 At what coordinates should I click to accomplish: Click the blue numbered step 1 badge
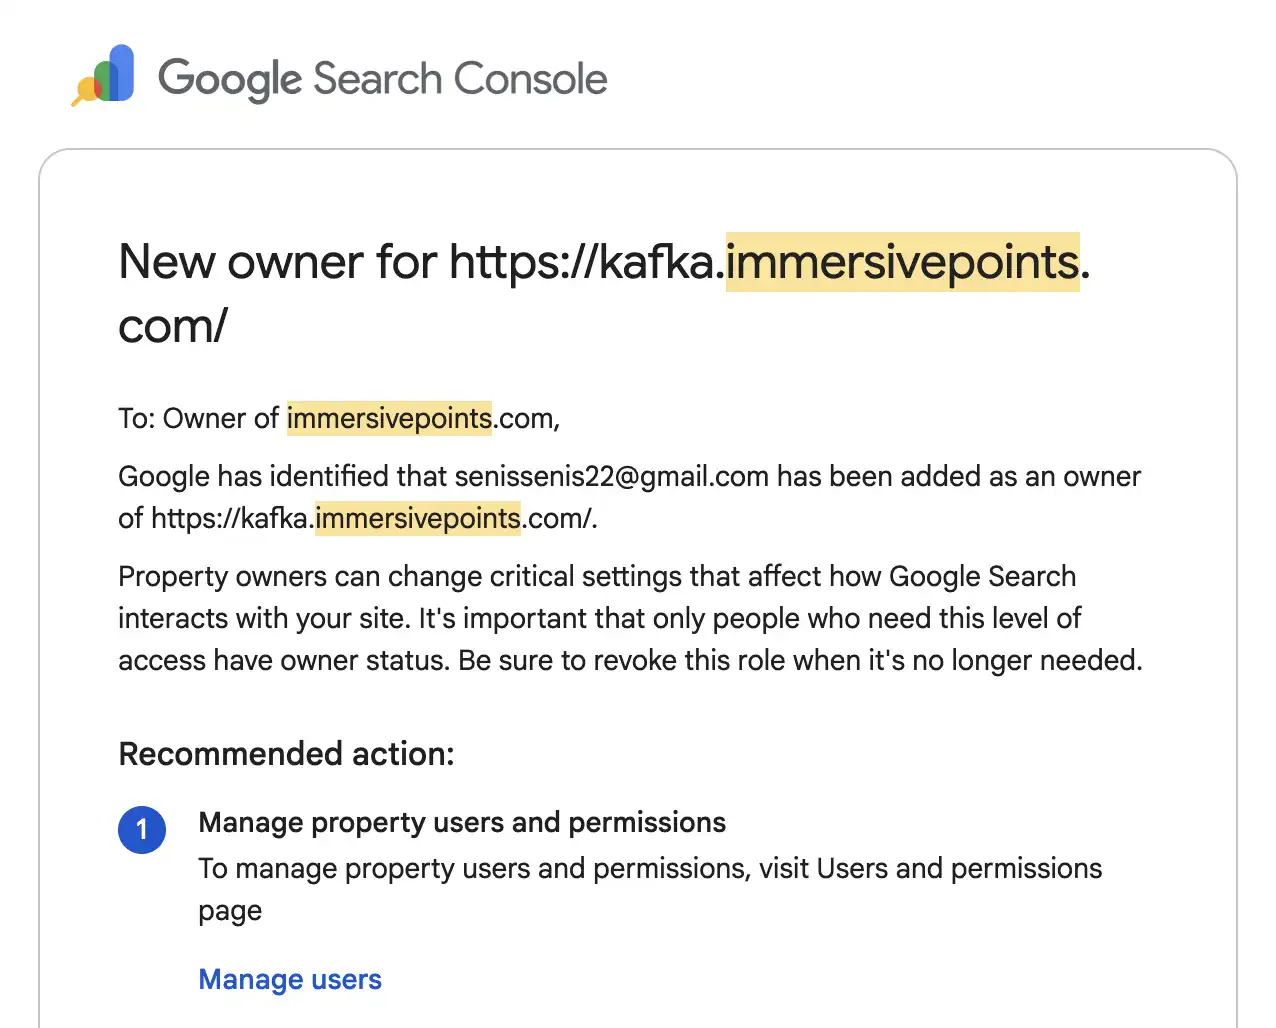point(142,830)
